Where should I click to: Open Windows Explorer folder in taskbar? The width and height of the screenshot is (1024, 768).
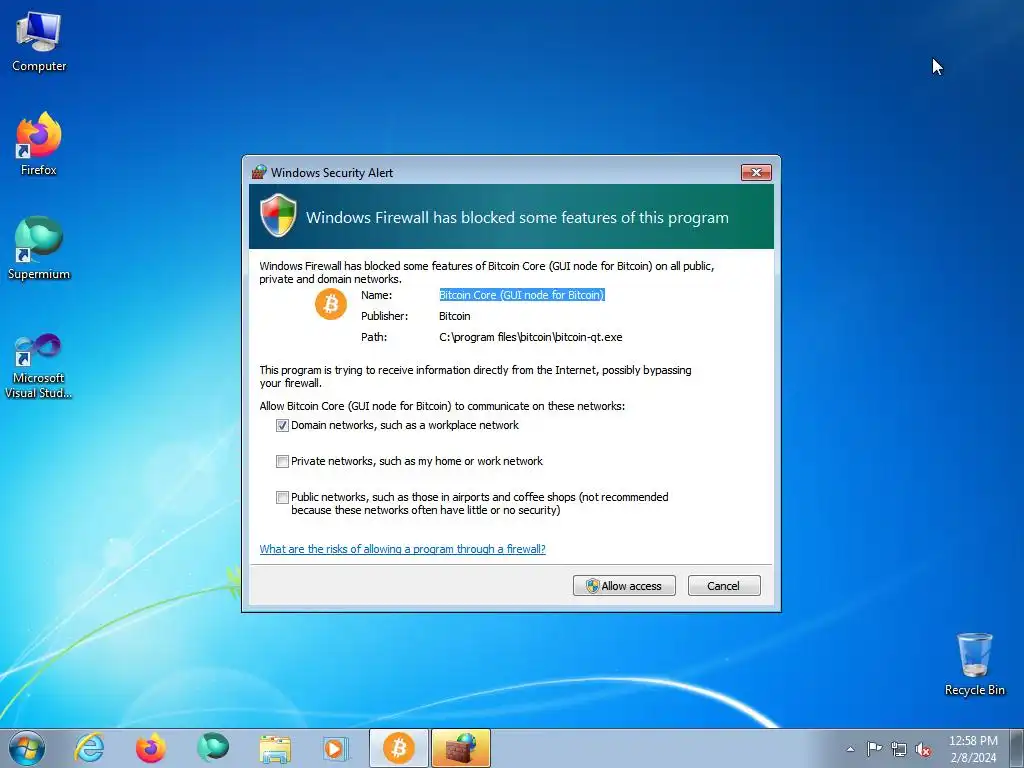pyautogui.click(x=275, y=748)
